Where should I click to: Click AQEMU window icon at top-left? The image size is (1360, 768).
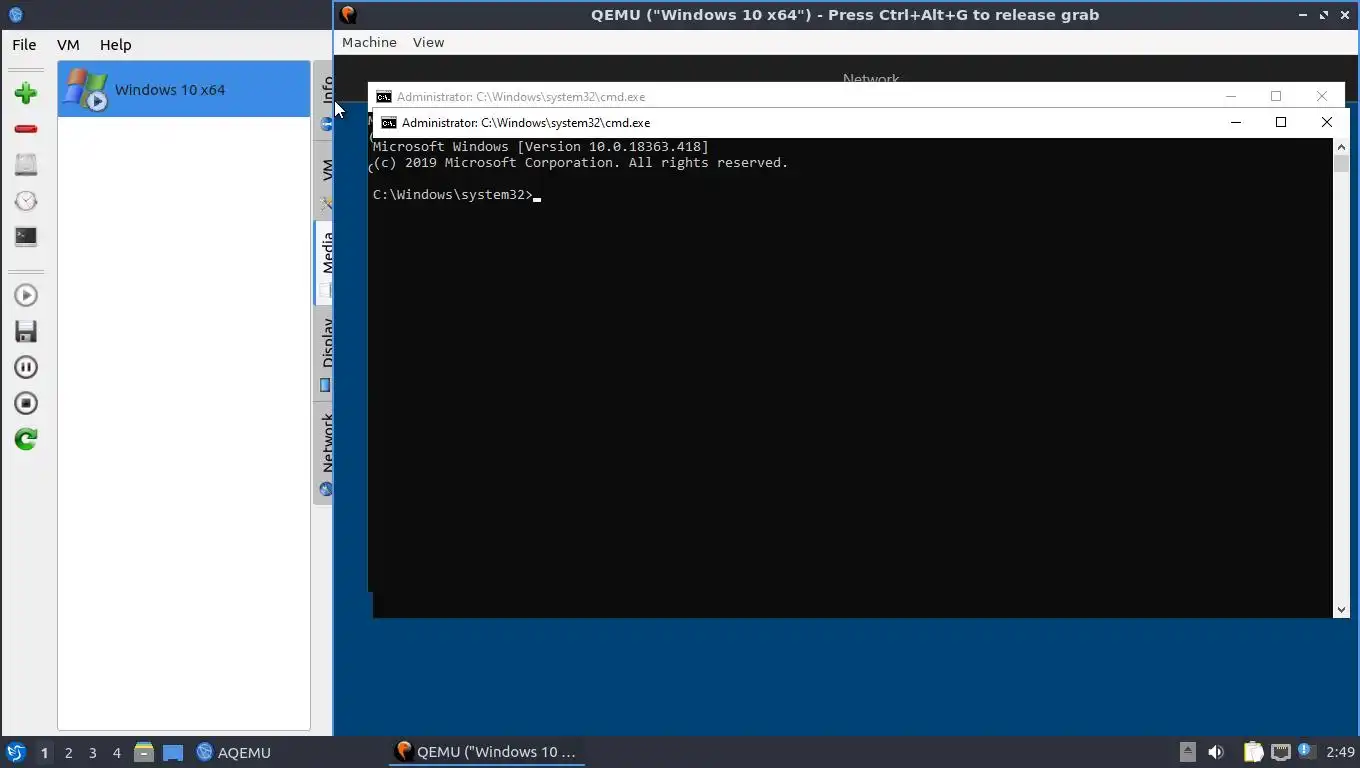pos(15,15)
